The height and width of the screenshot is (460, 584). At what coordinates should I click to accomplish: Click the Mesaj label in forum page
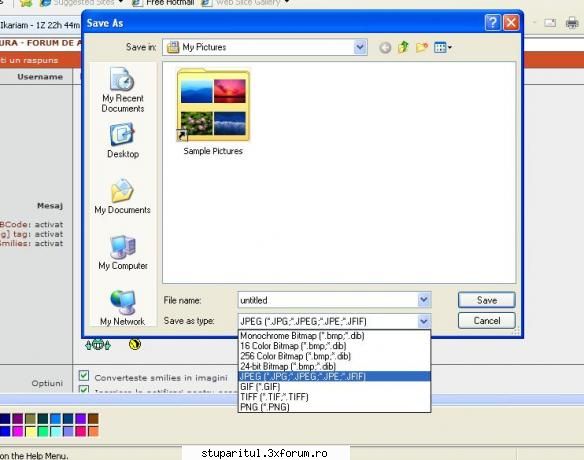(x=50, y=205)
